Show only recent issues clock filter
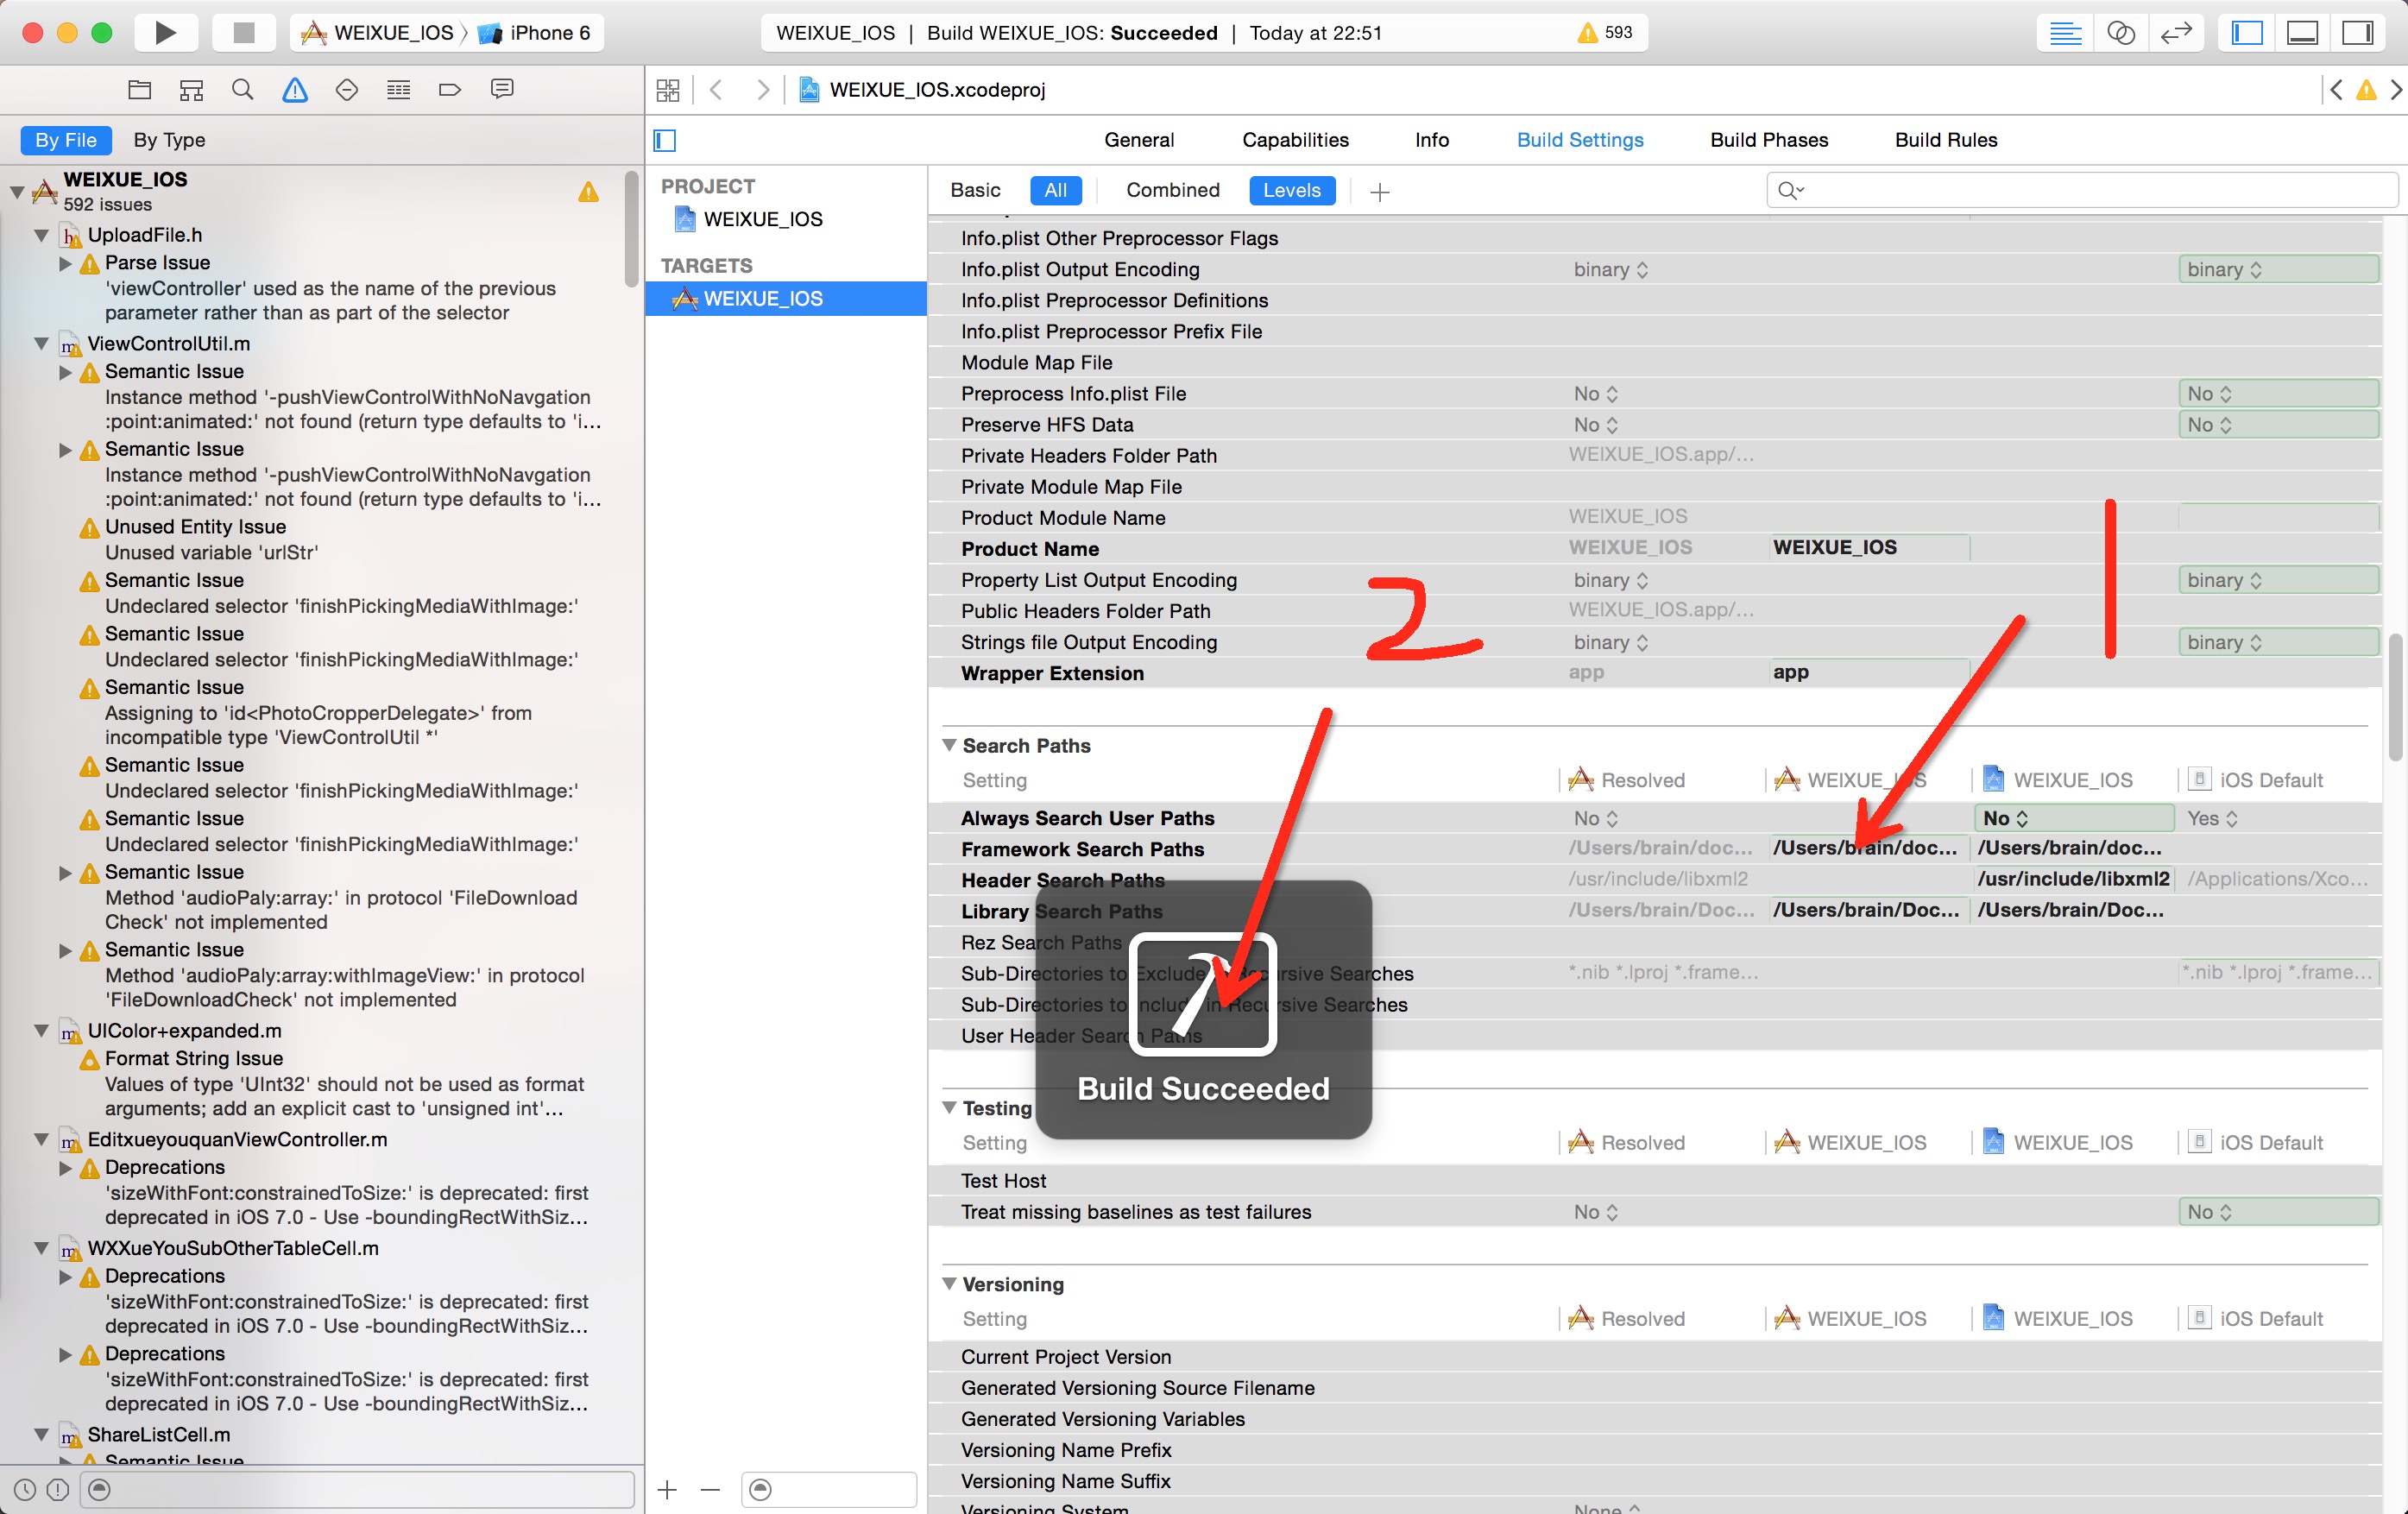The height and width of the screenshot is (1514, 2408). [25, 1490]
